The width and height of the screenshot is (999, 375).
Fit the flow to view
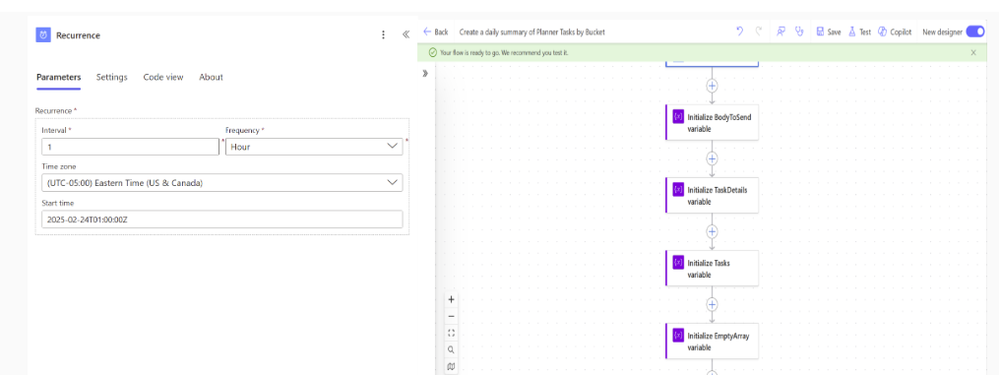452,332
